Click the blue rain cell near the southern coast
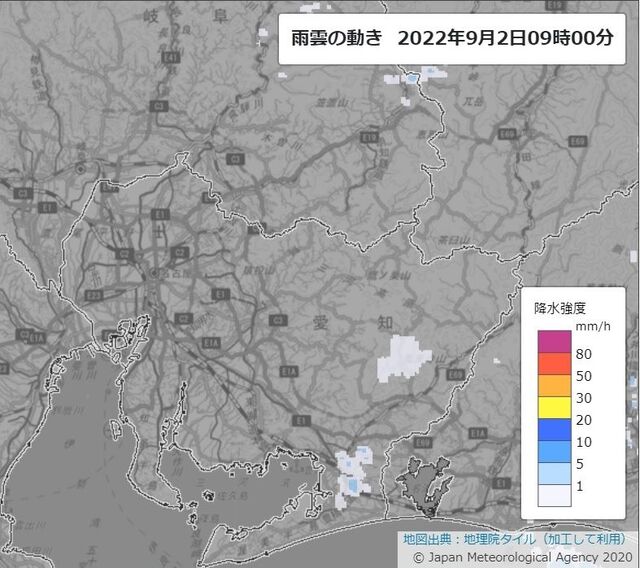The height and width of the screenshot is (568, 640). (352, 485)
